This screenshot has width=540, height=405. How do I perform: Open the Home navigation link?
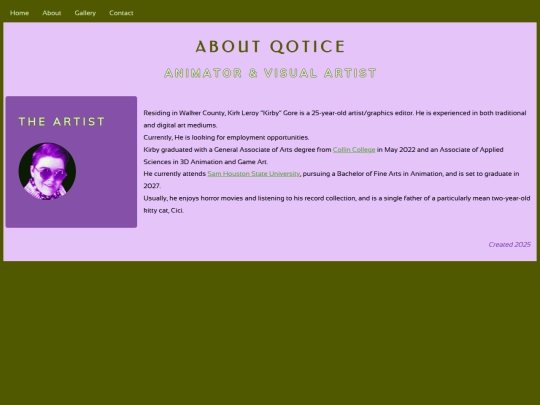(x=19, y=13)
